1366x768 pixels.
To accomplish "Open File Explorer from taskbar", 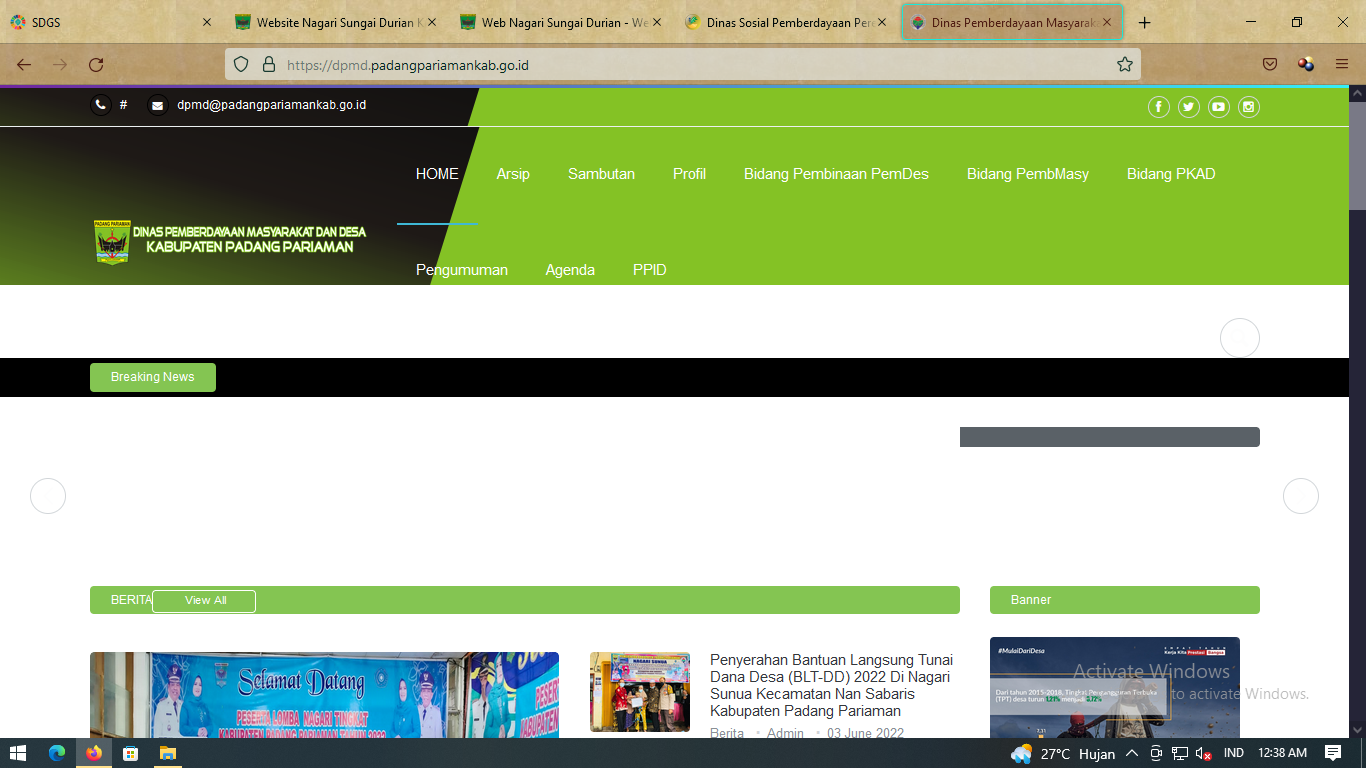I will pyautogui.click(x=167, y=753).
